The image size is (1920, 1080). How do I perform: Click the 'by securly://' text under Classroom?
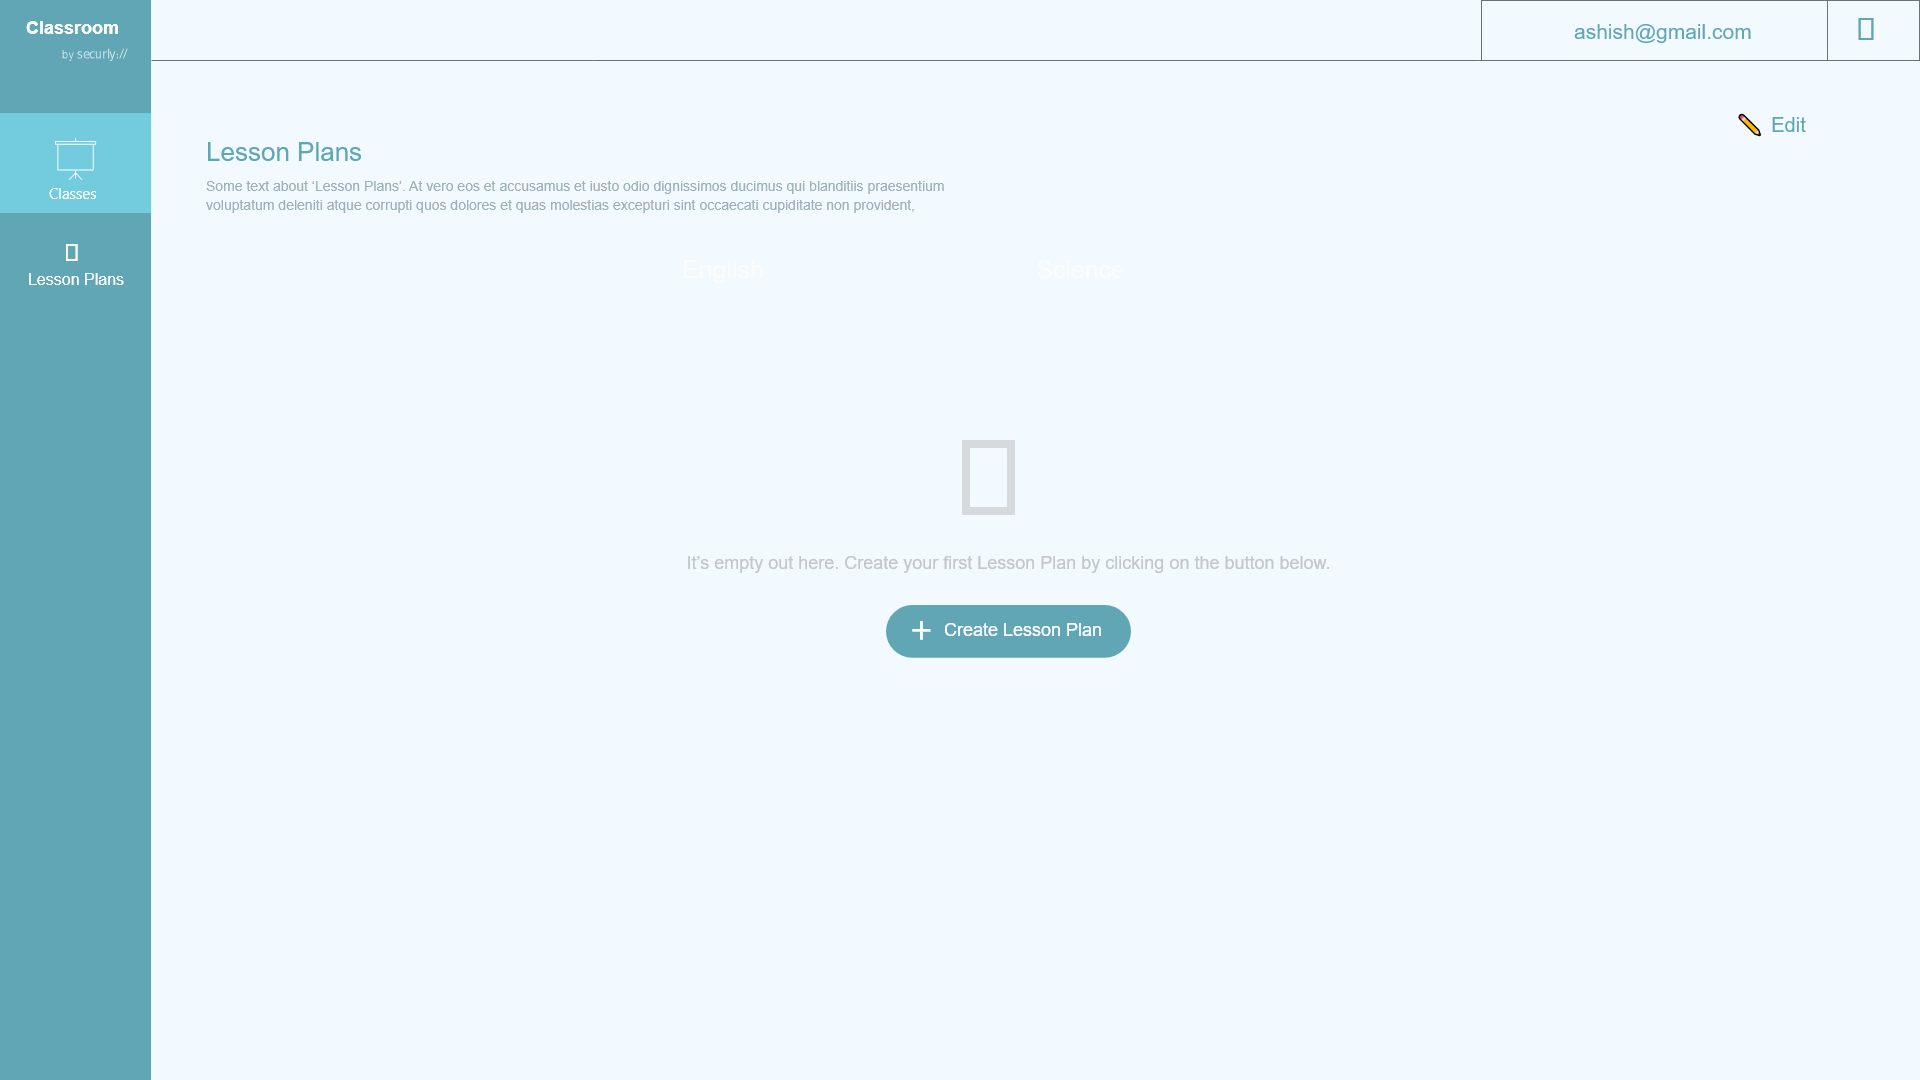[x=95, y=54]
